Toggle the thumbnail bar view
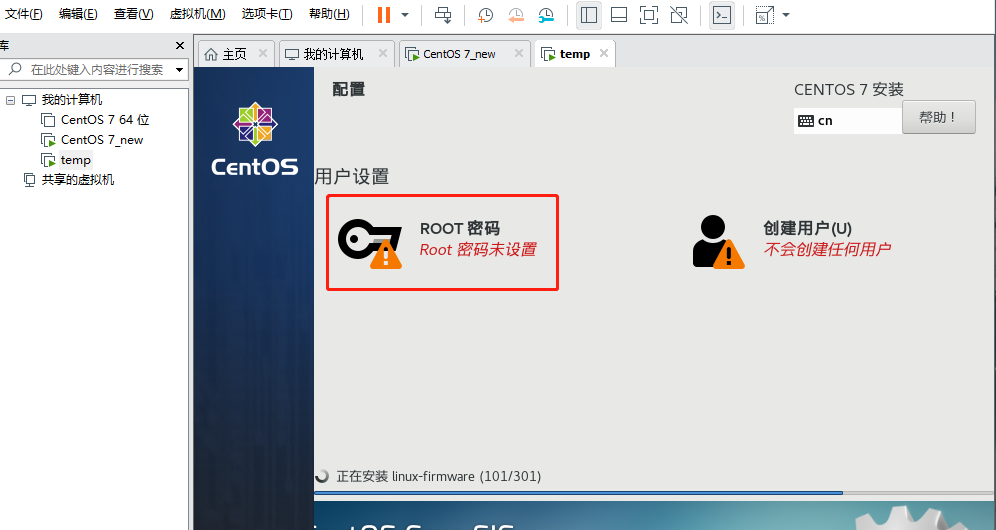This screenshot has height=530, width=996. 619,15
